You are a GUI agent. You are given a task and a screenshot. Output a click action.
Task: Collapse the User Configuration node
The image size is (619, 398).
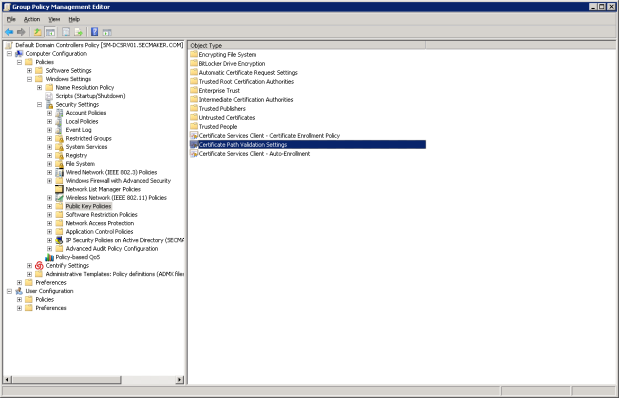[x=9, y=291]
